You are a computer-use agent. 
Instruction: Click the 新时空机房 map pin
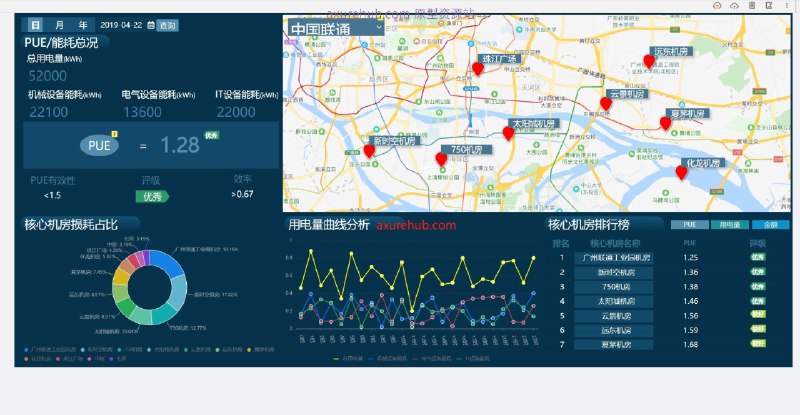pyautogui.click(x=369, y=151)
